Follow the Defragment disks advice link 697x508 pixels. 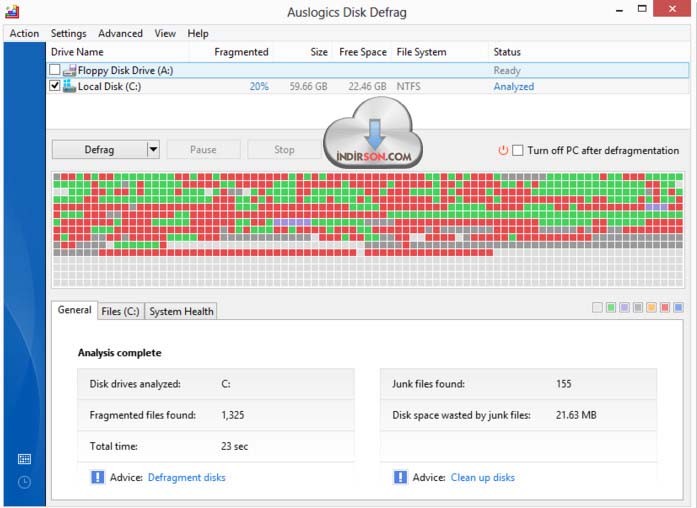(187, 477)
